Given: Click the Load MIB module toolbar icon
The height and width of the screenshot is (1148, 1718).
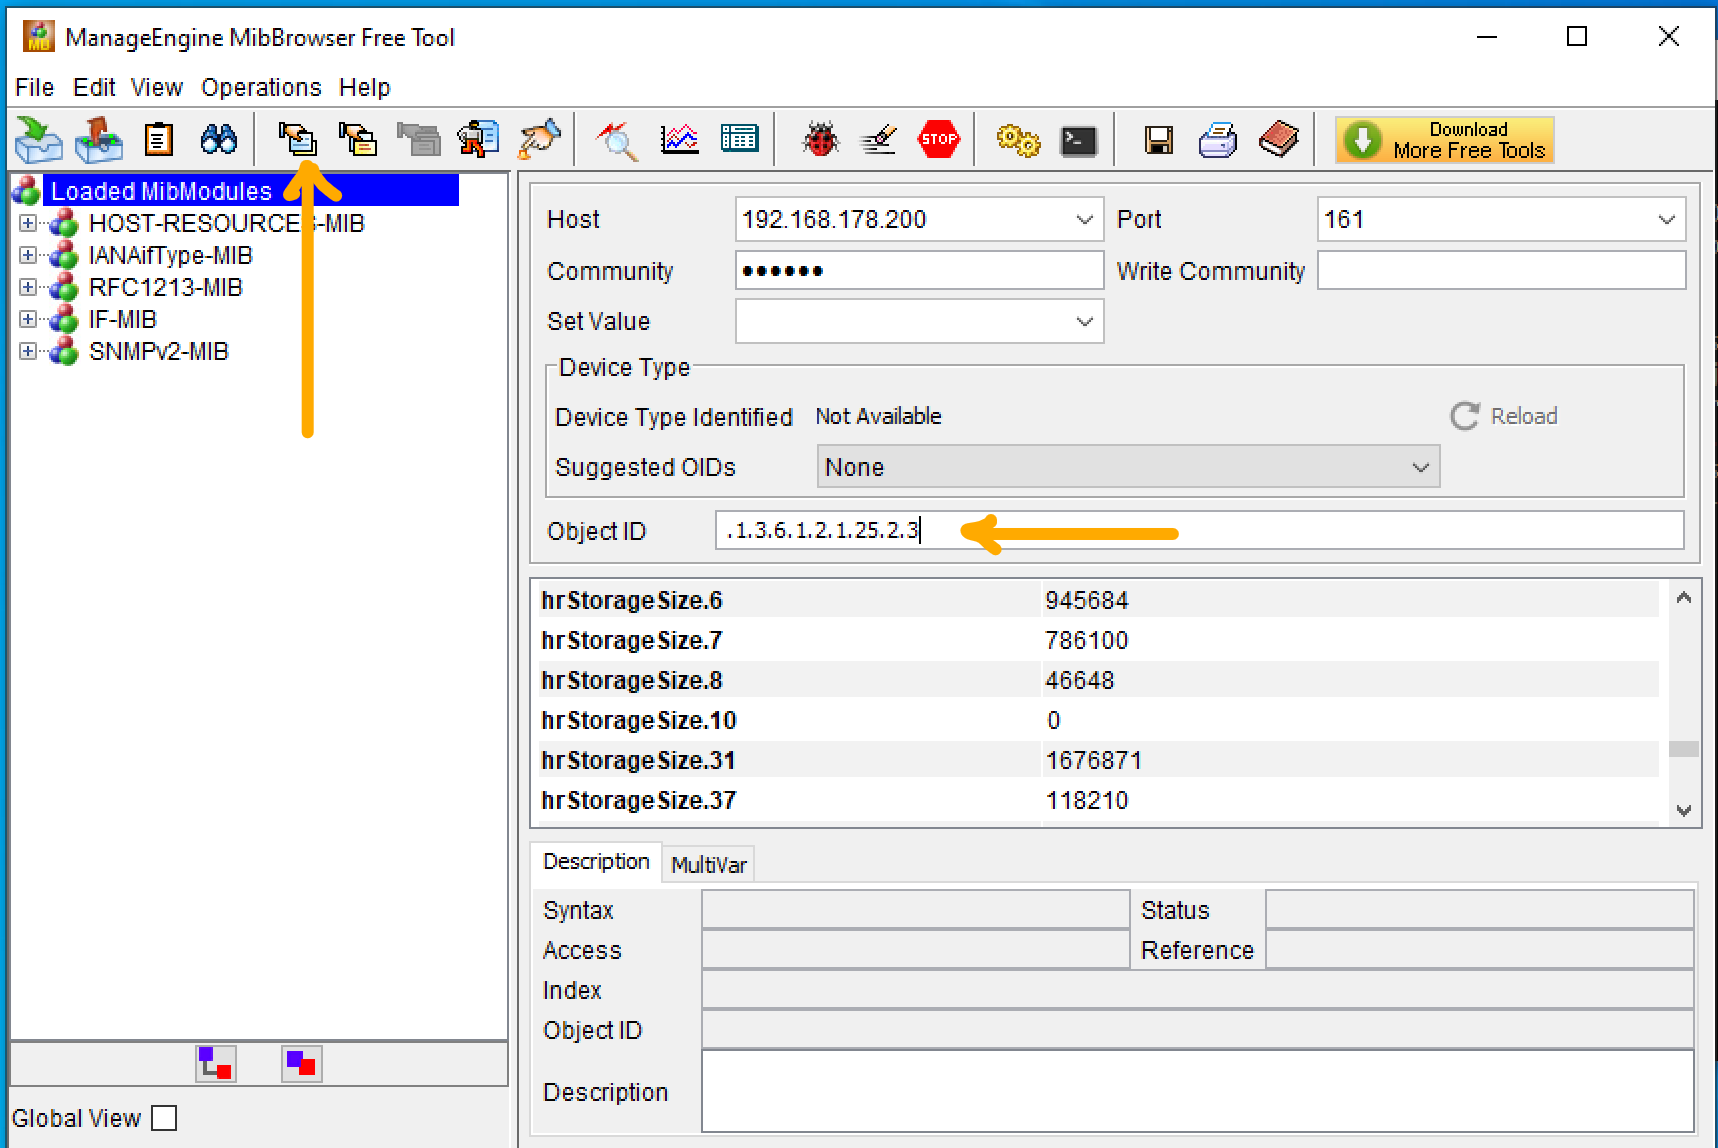Looking at the screenshot, I should click(39, 139).
